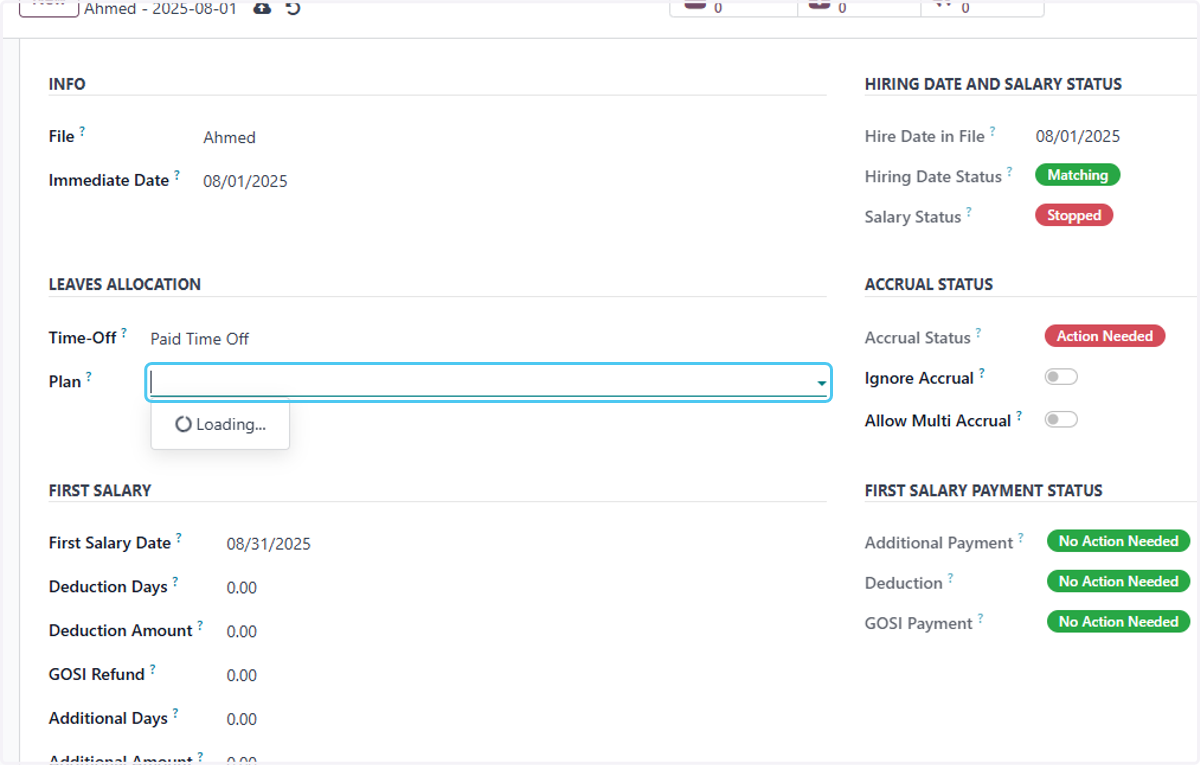This screenshot has height=765, width=1200.
Task: Click help mark beside Deduction payment status
Action: click(x=951, y=578)
